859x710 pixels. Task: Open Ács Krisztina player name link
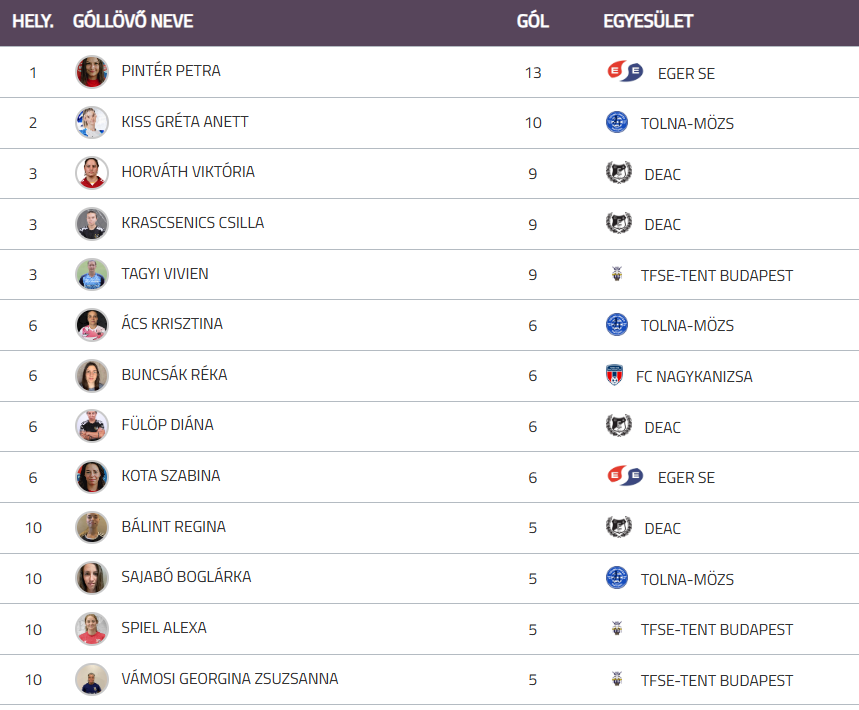pos(172,324)
